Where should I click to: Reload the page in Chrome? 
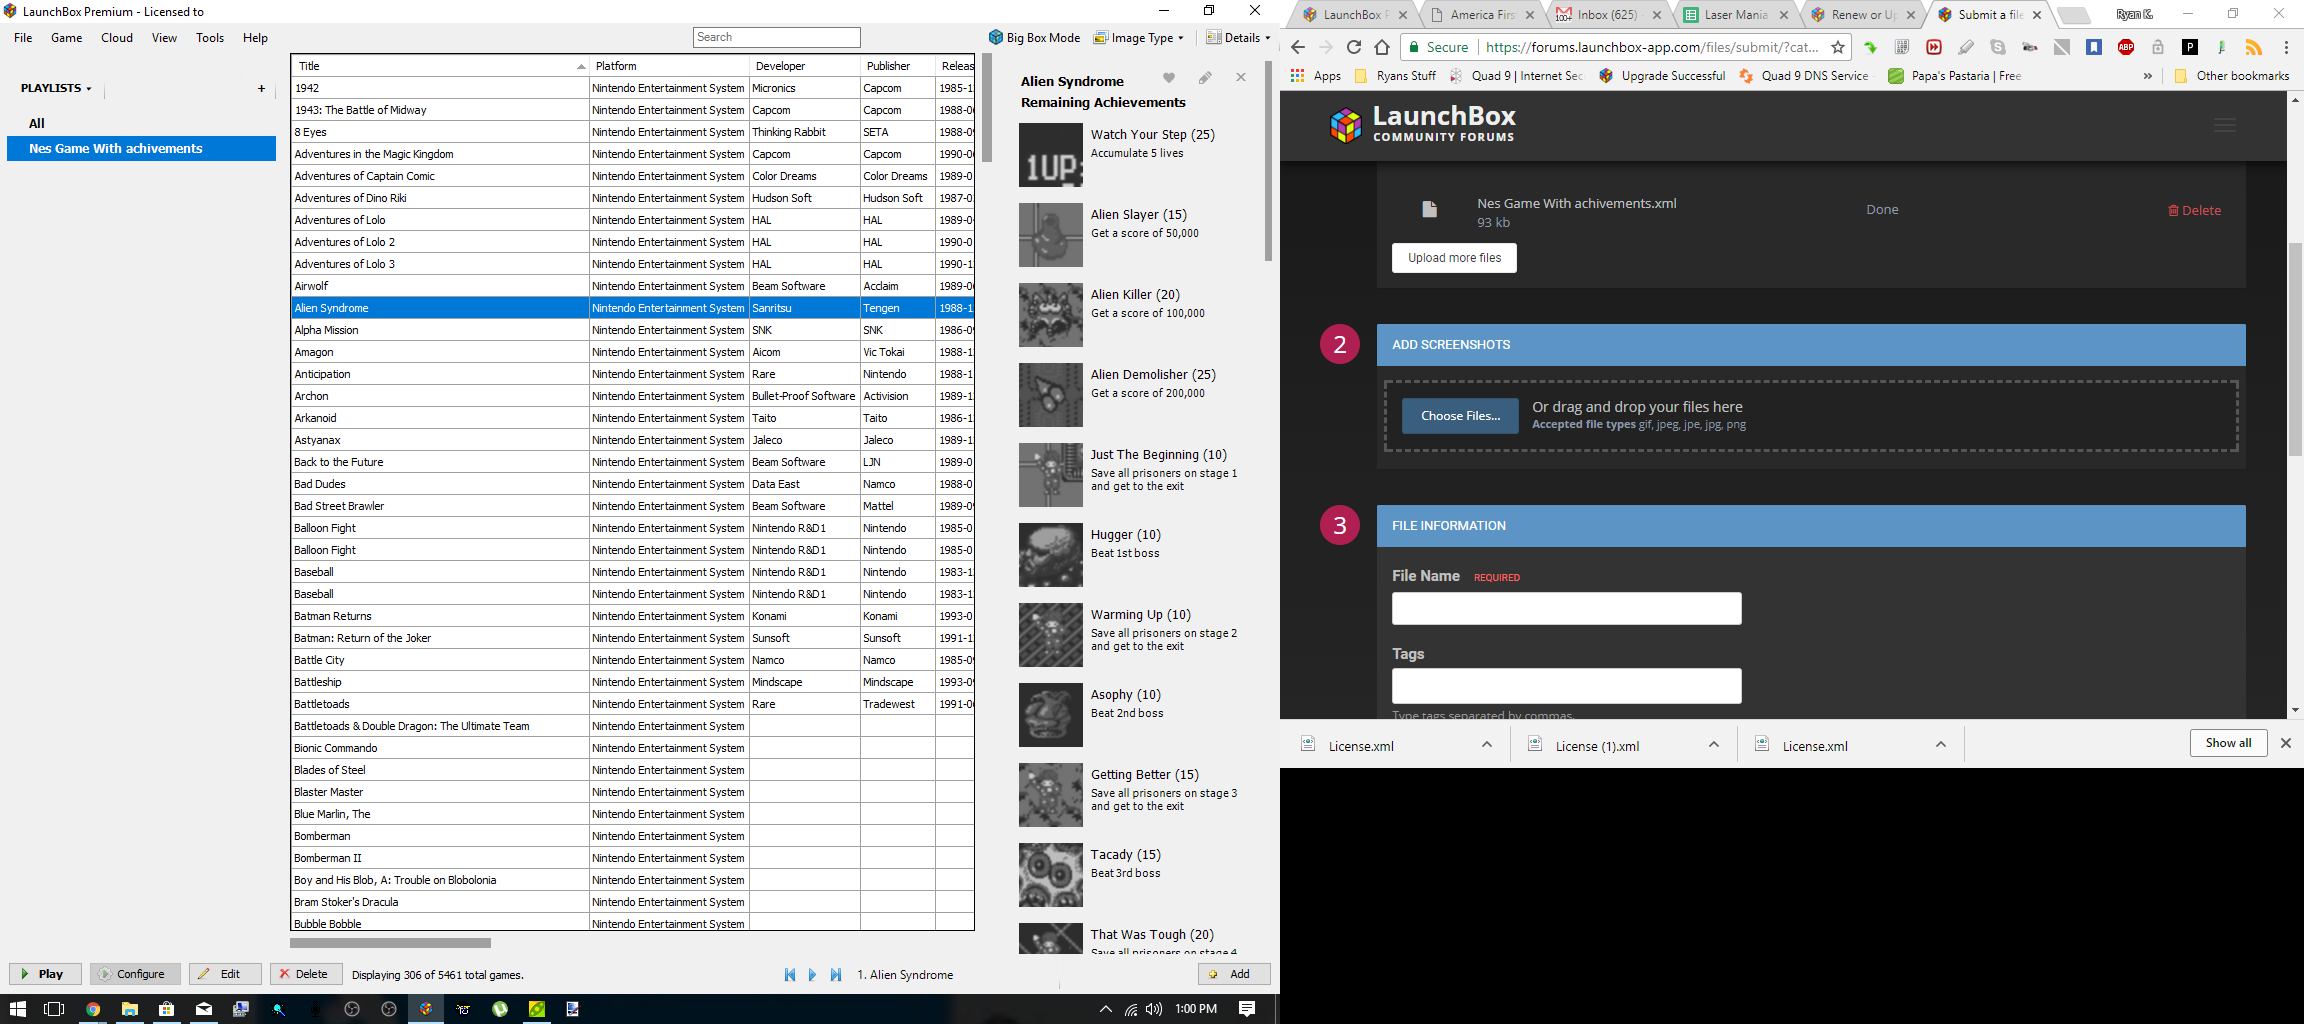pos(1354,47)
